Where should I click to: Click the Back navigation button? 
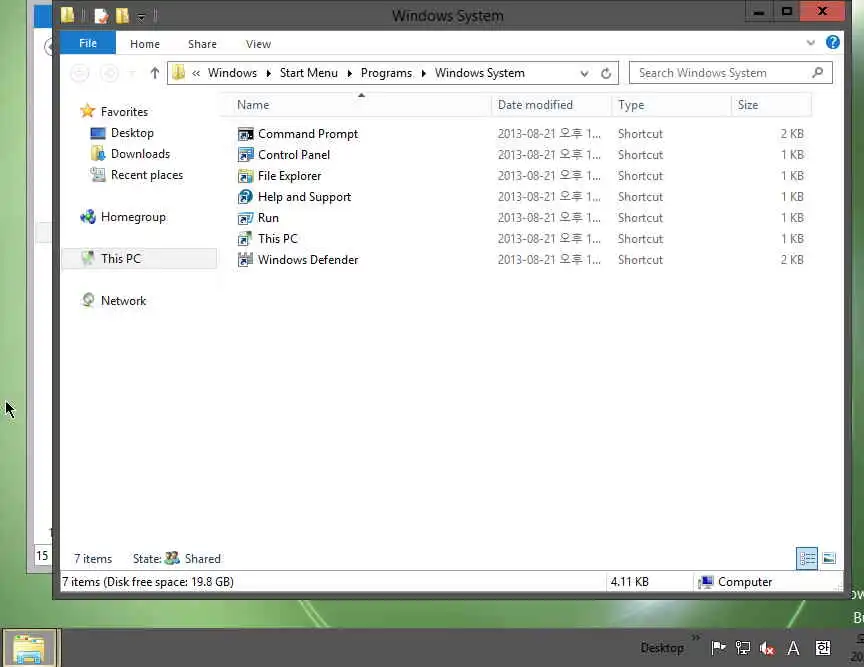point(79,73)
